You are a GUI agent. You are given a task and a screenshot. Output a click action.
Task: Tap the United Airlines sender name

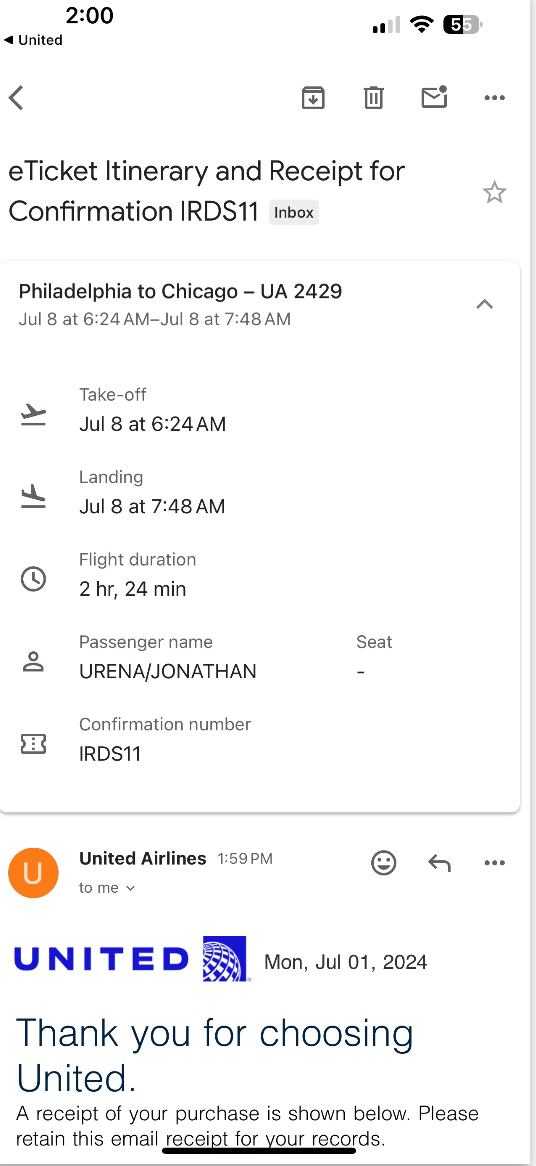pyautogui.click(x=143, y=858)
